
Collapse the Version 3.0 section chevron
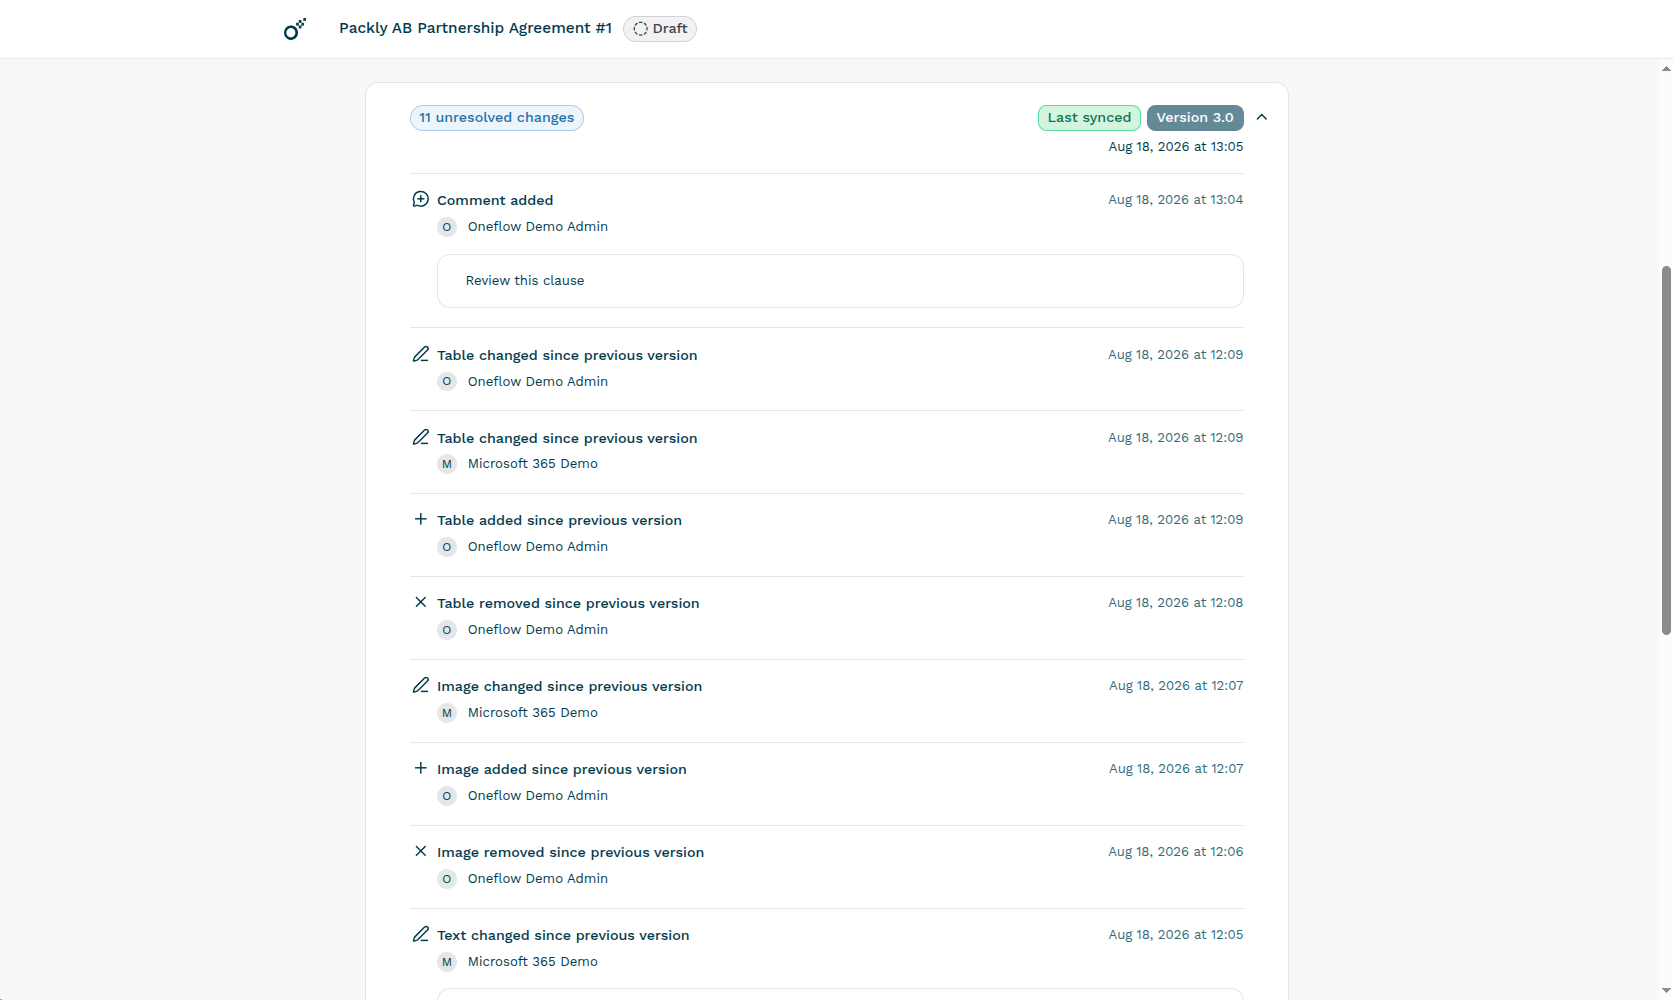(x=1262, y=117)
